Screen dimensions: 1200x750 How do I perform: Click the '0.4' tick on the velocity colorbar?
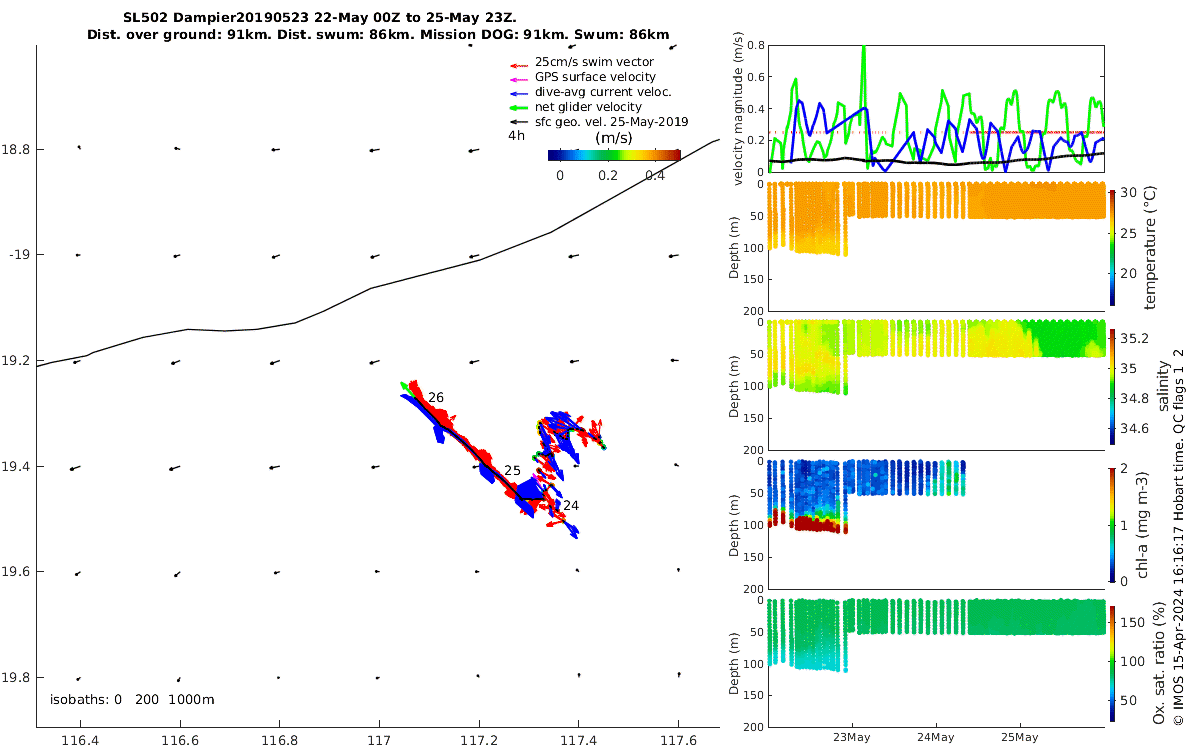pyautogui.click(x=655, y=175)
